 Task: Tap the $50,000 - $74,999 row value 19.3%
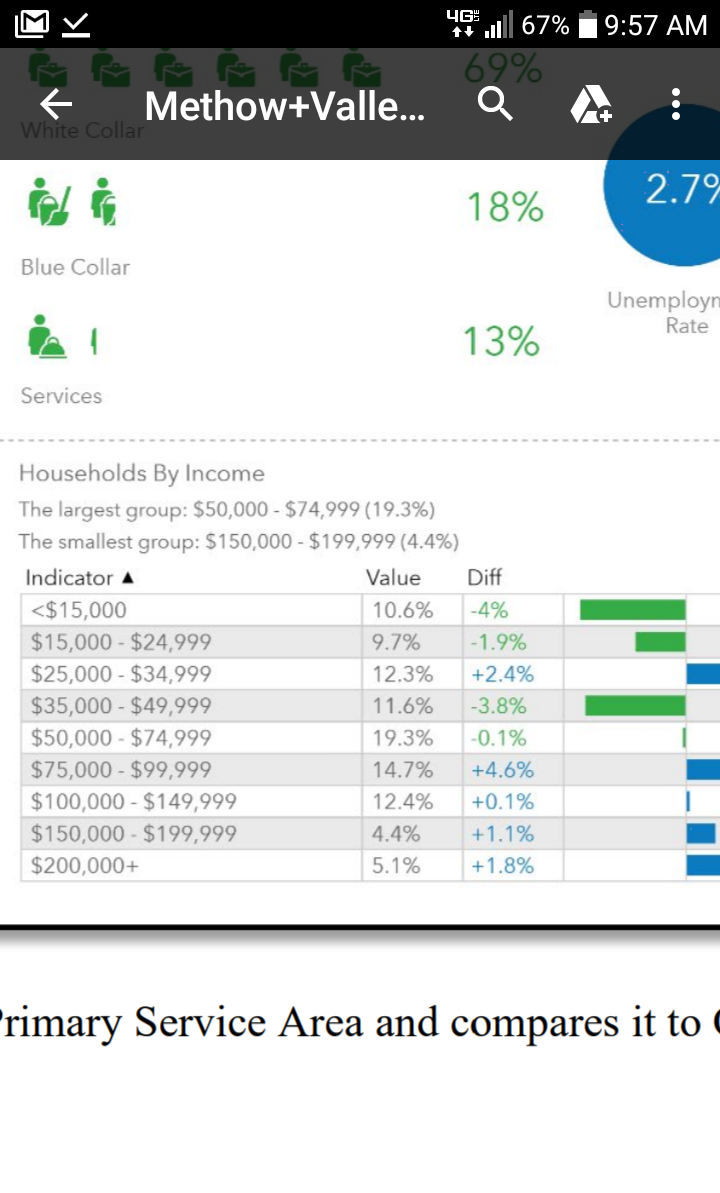pyautogui.click(x=402, y=738)
